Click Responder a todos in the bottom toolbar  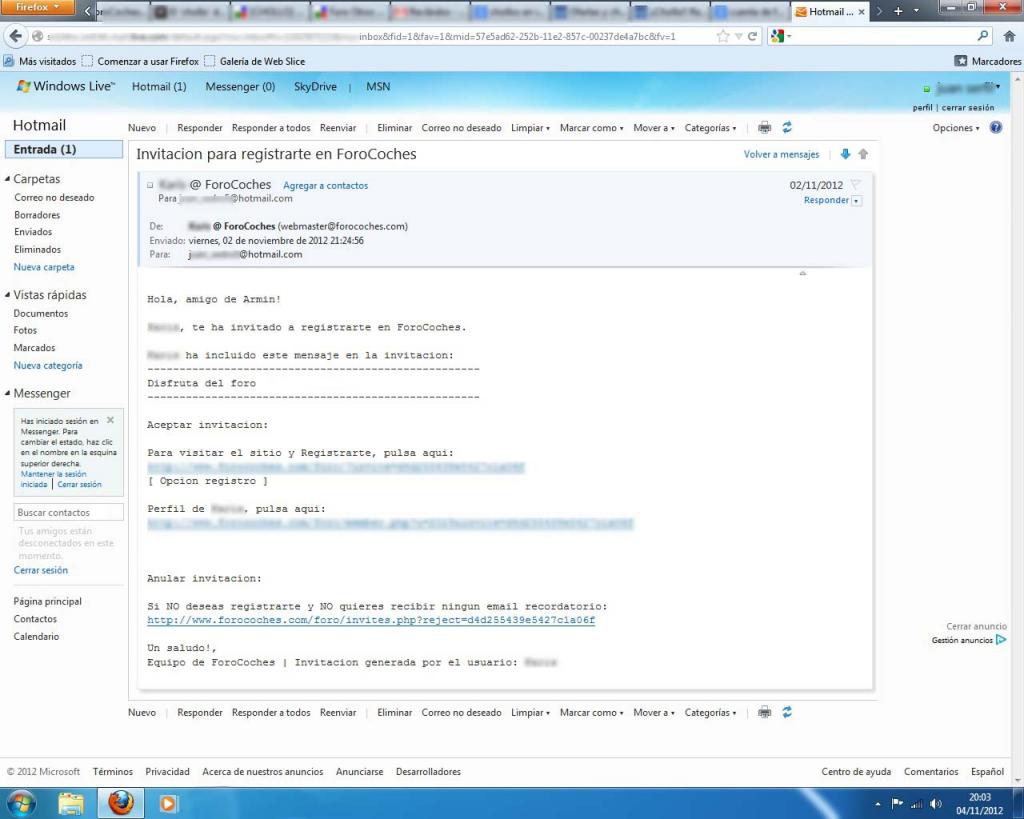pos(271,713)
